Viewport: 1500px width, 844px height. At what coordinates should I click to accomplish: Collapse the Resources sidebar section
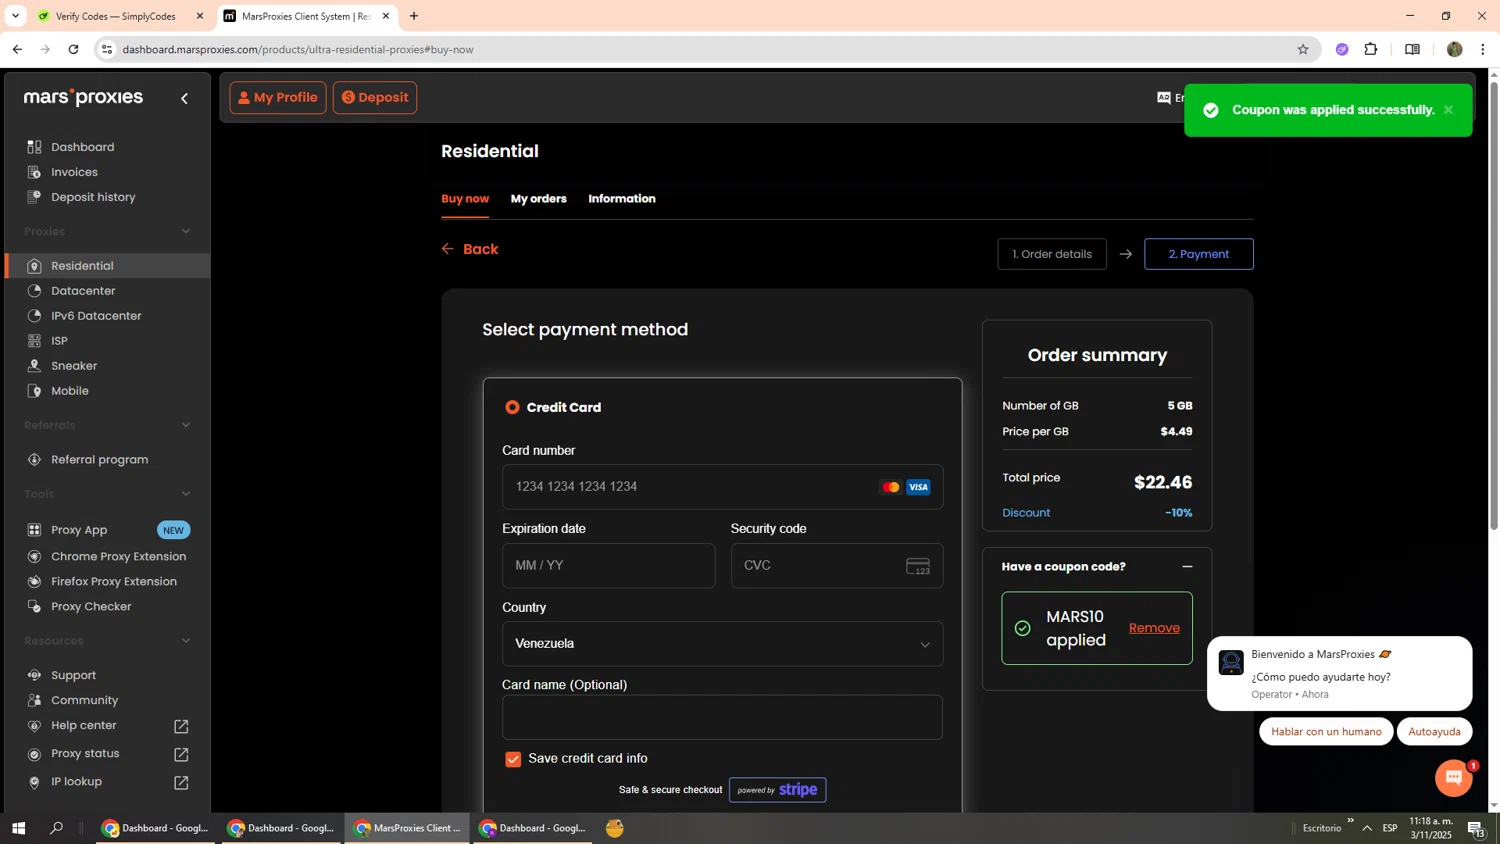pyautogui.click(x=186, y=641)
